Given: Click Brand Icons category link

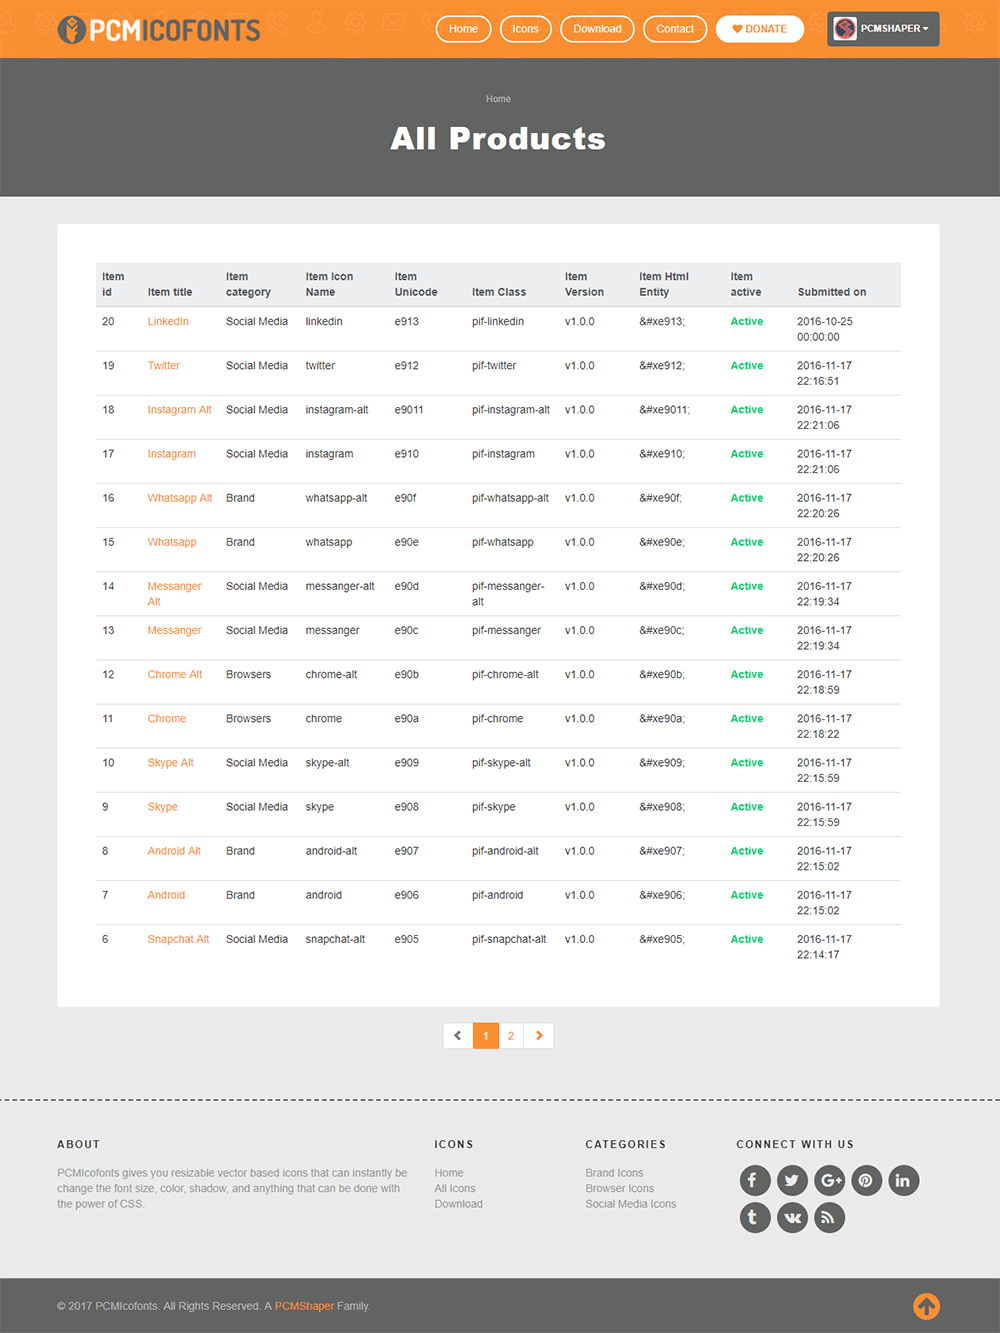Looking at the screenshot, I should pos(614,1172).
